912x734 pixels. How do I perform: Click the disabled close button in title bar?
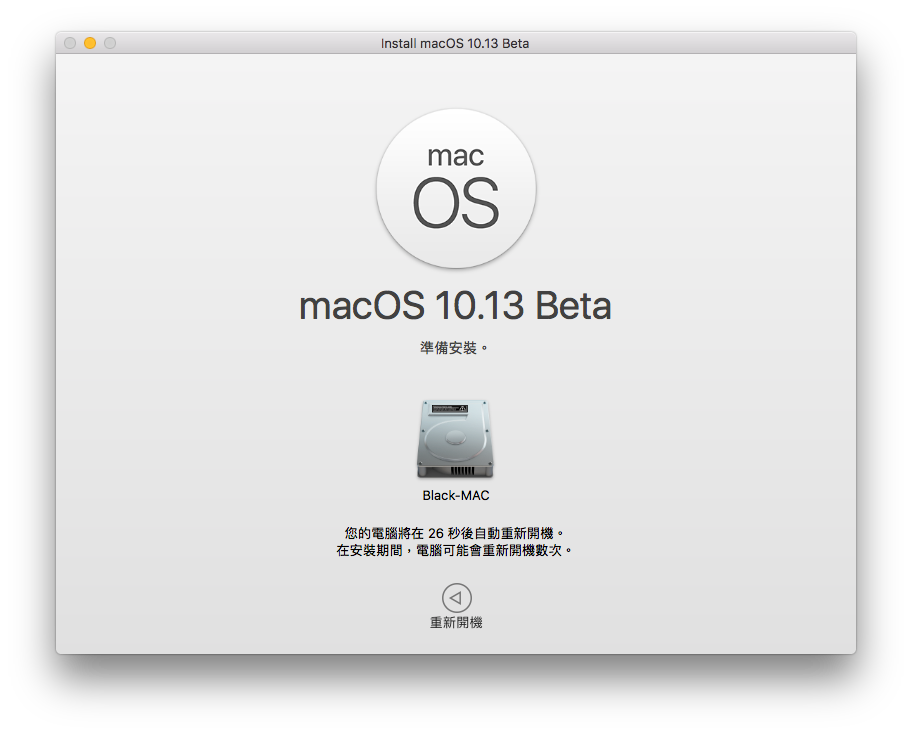(x=70, y=43)
